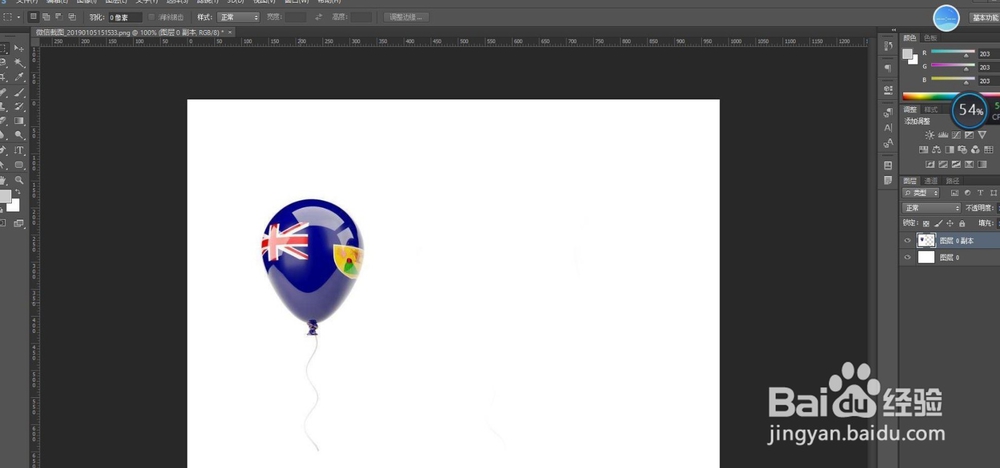Image resolution: width=1000 pixels, height=468 pixels.
Task: Add a Brightness/Contrast adjustment
Action: tap(930, 135)
